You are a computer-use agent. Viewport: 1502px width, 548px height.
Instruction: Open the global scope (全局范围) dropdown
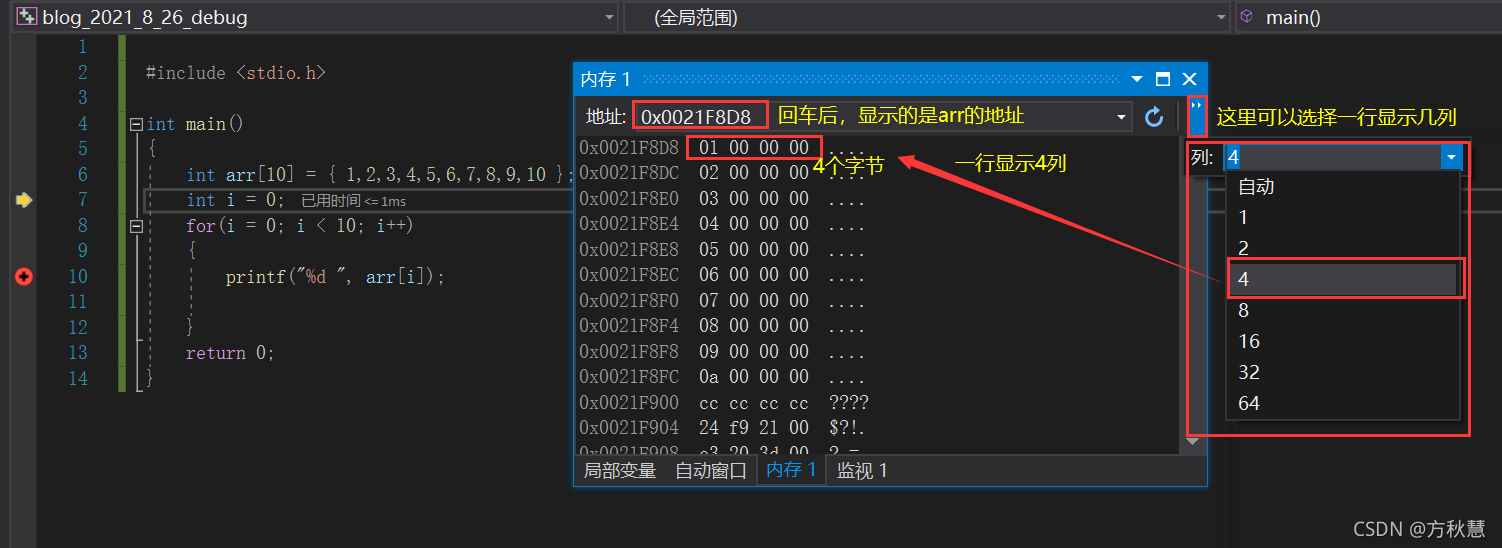tap(1222, 17)
